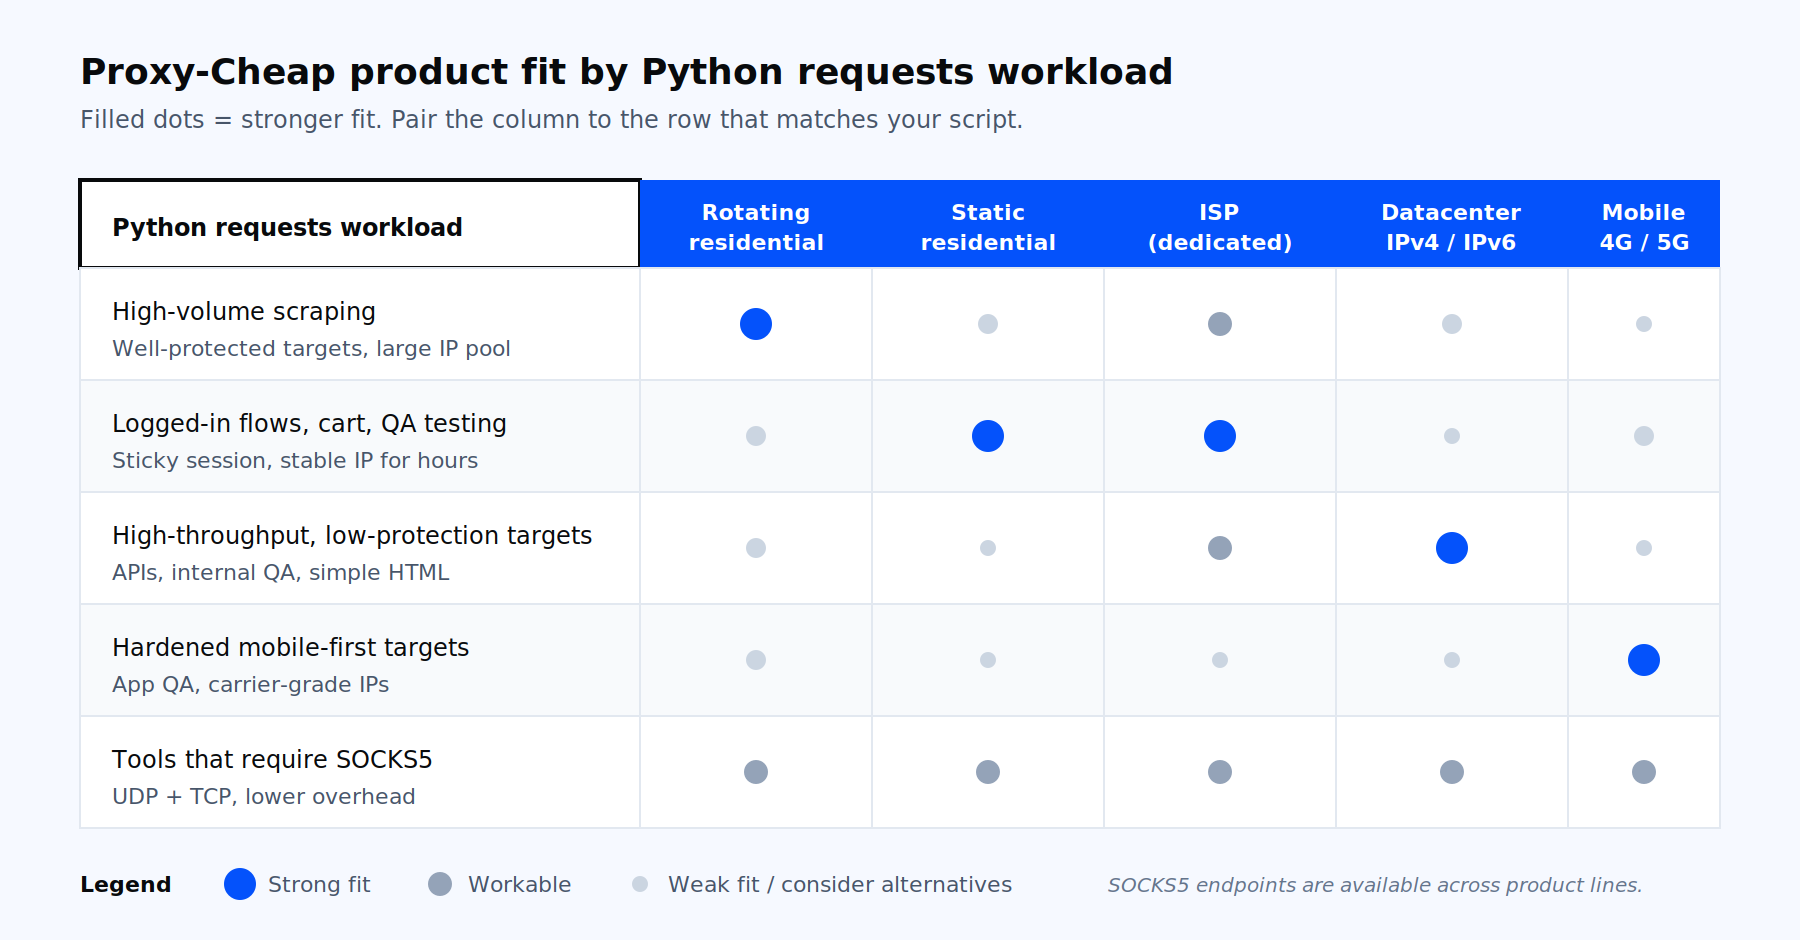1800x940 pixels.
Task: Click High-throughput, low-protection targets row title
Action: click(x=352, y=536)
